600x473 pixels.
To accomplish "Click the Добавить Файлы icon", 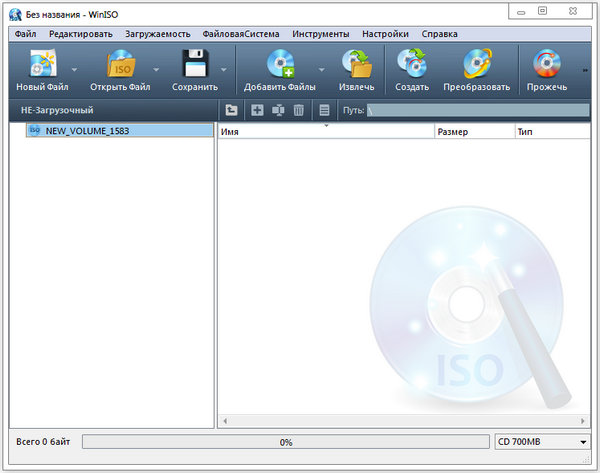I will [x=278, y=64].
